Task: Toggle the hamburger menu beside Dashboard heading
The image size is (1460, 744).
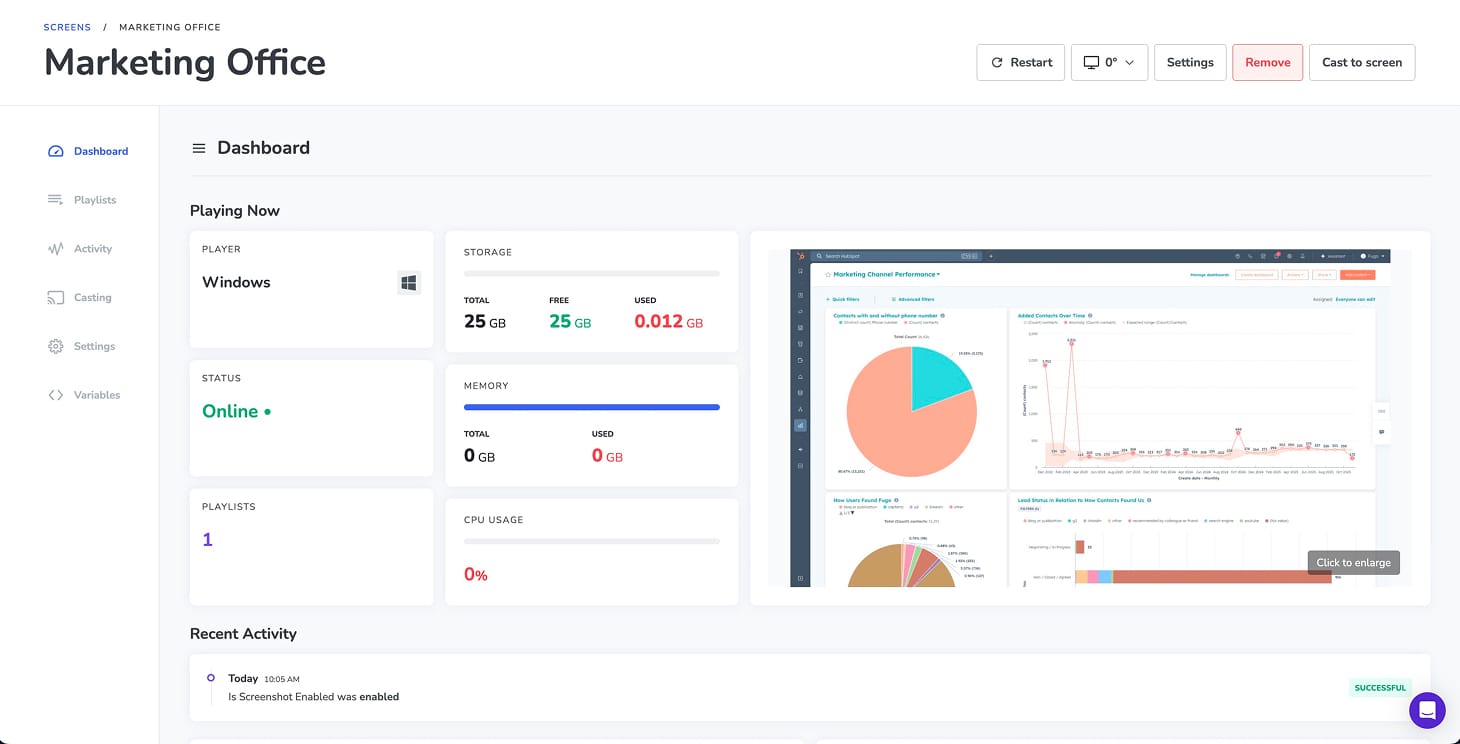Action: point(199,148)
